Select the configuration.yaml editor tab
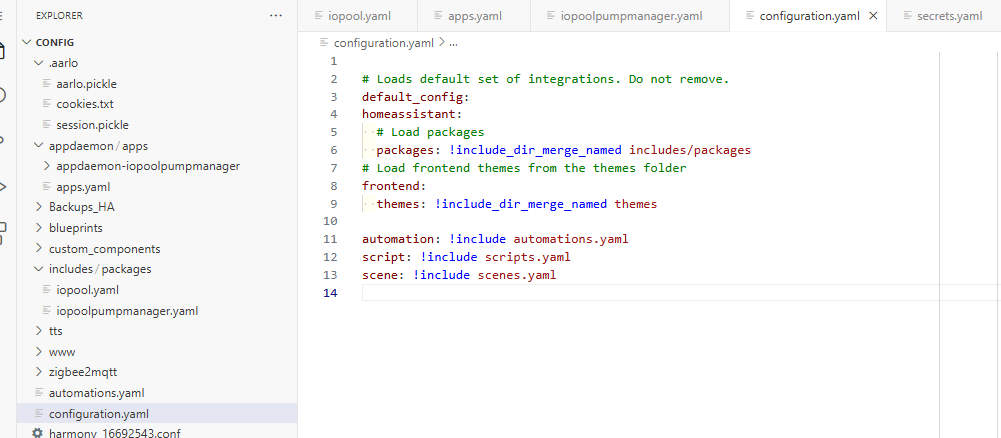 click(808, 16)
